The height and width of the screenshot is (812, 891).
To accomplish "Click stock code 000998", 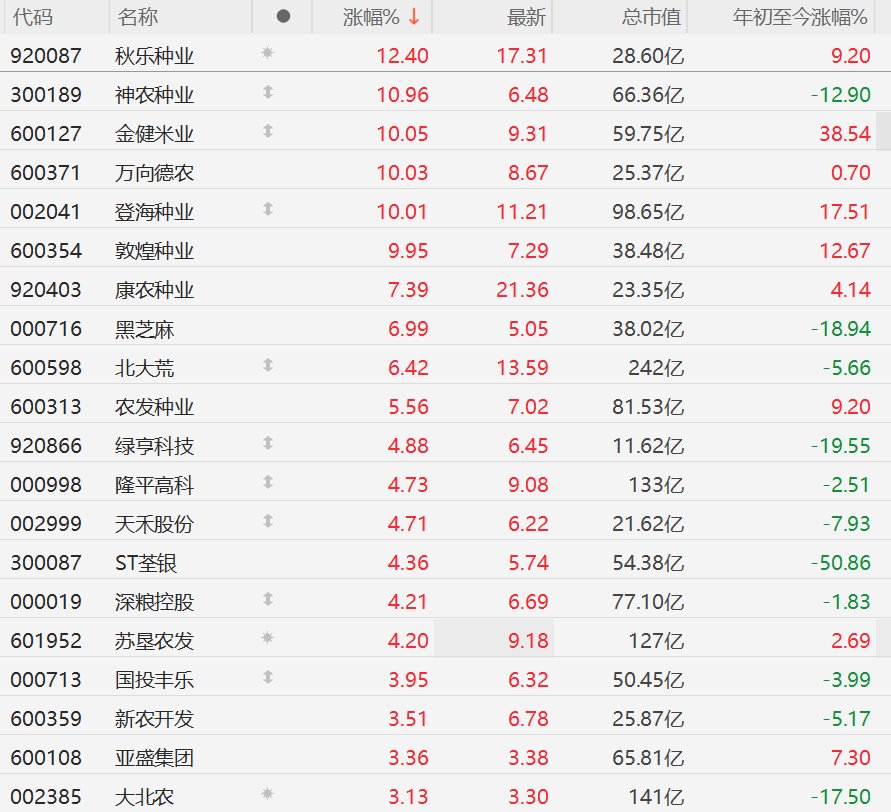I will 46,485.
